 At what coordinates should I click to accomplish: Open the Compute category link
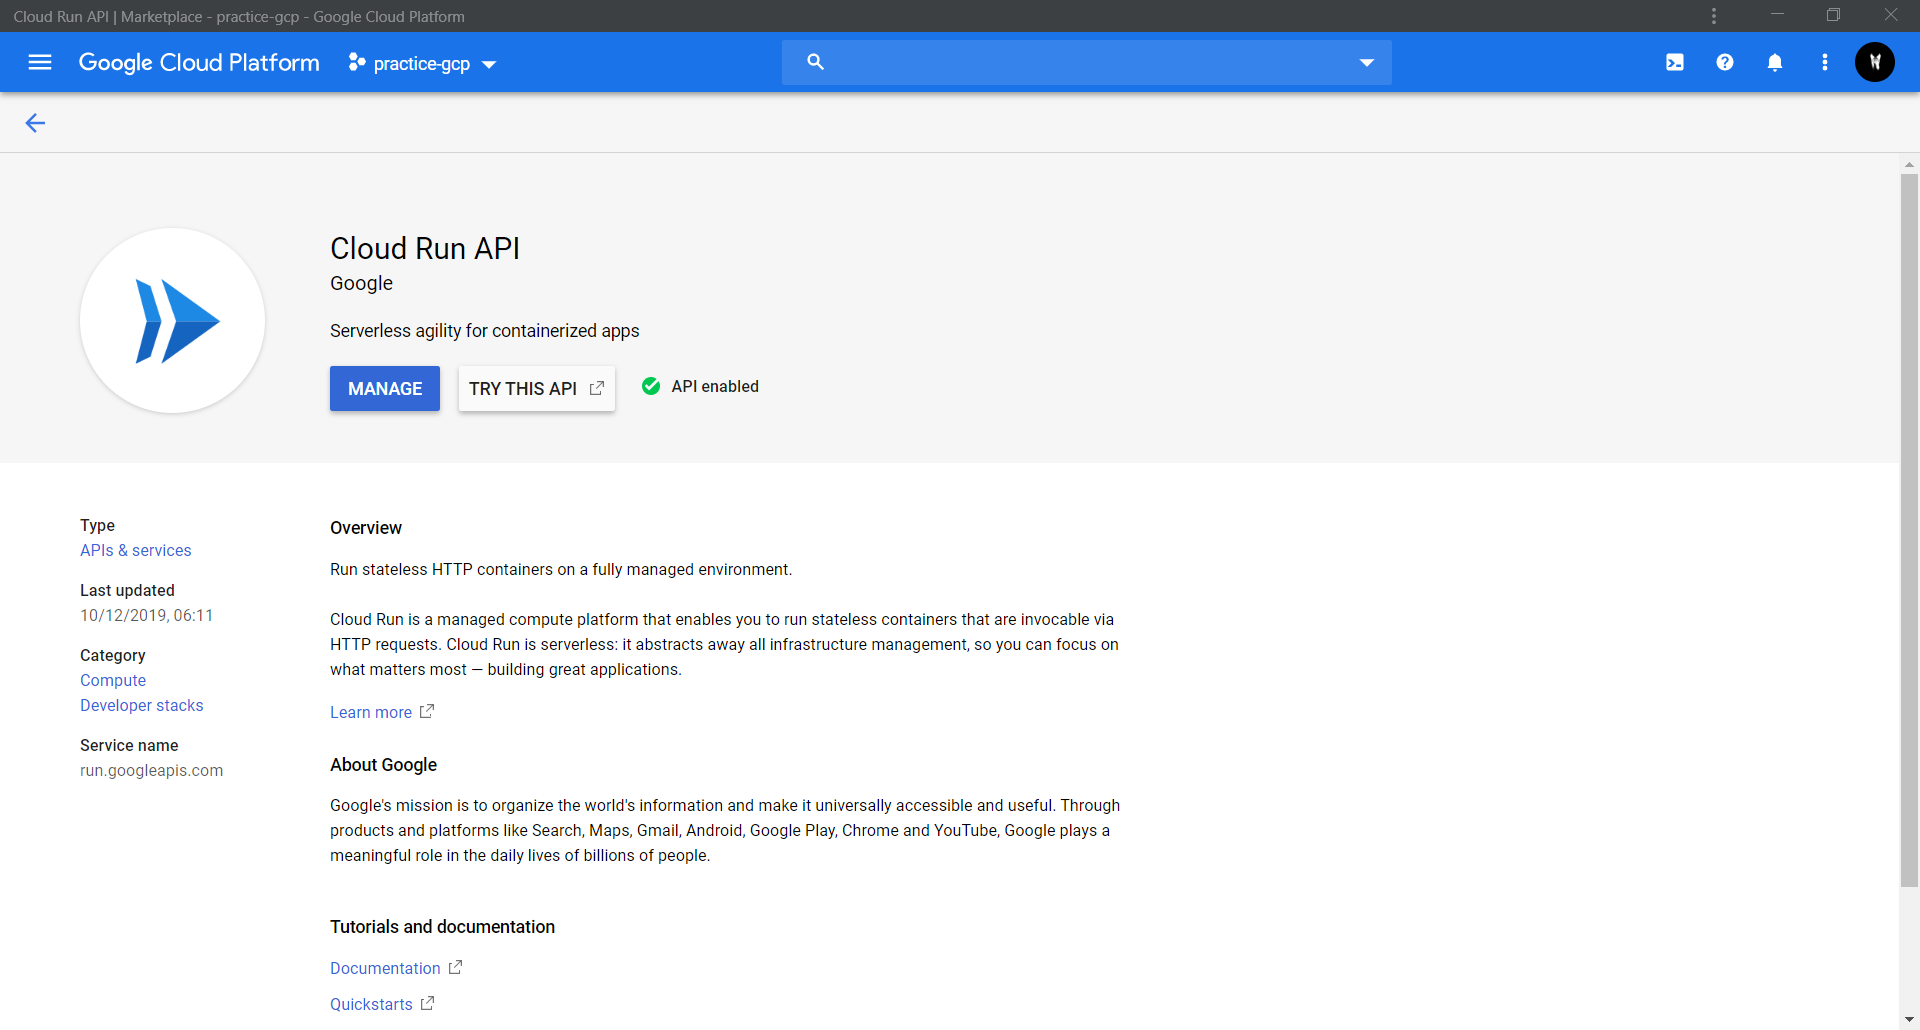click(x=113, y=680)
